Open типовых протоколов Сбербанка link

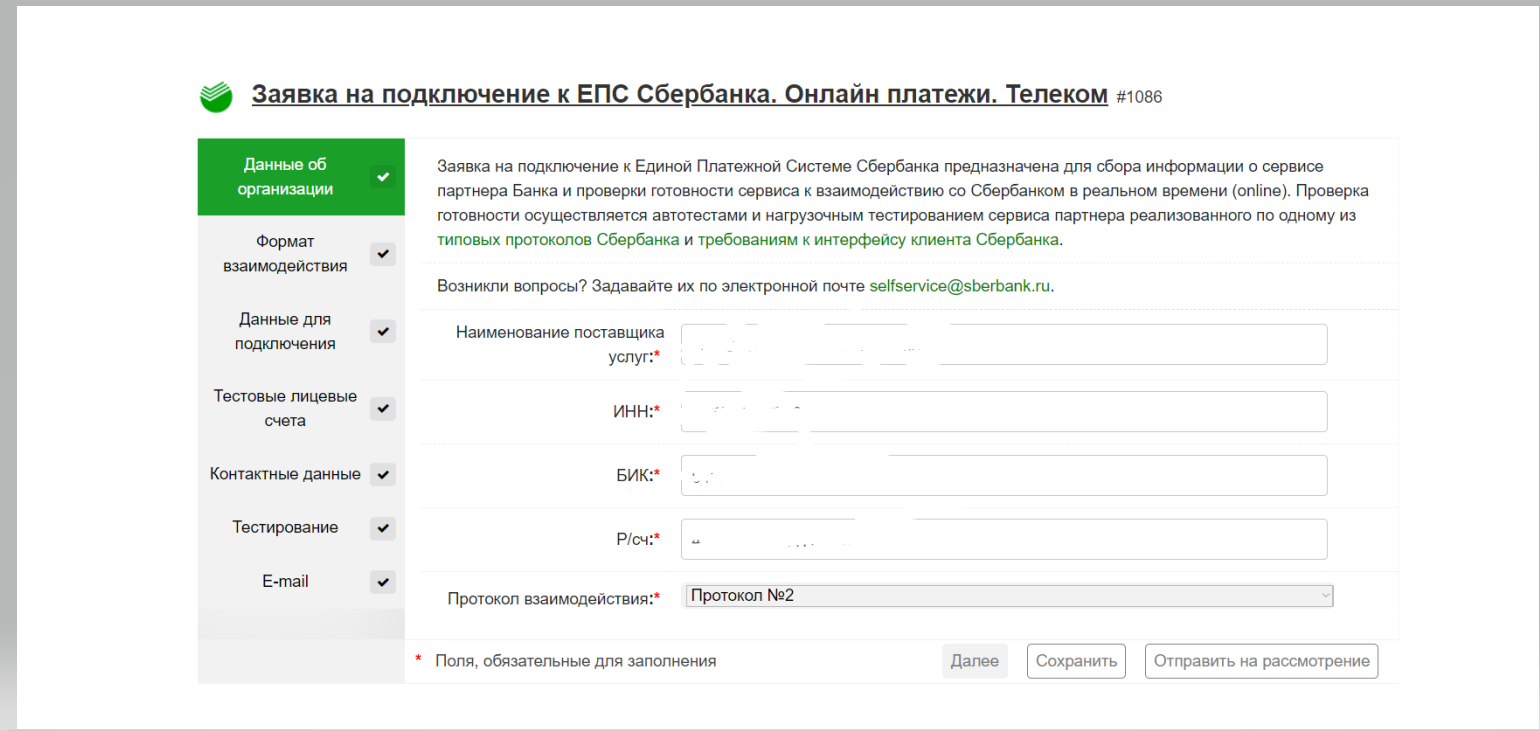[x=558, y=240]
